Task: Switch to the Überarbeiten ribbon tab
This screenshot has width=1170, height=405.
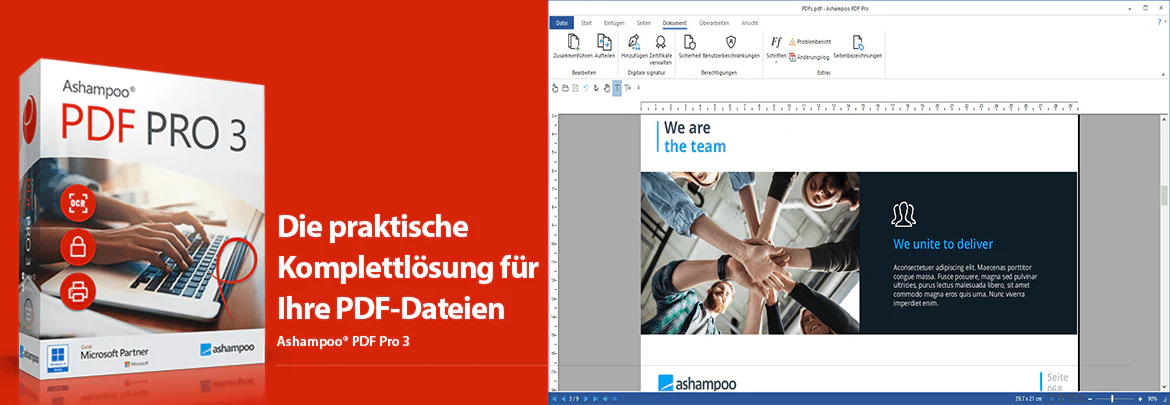Action: tap(716, 23)
